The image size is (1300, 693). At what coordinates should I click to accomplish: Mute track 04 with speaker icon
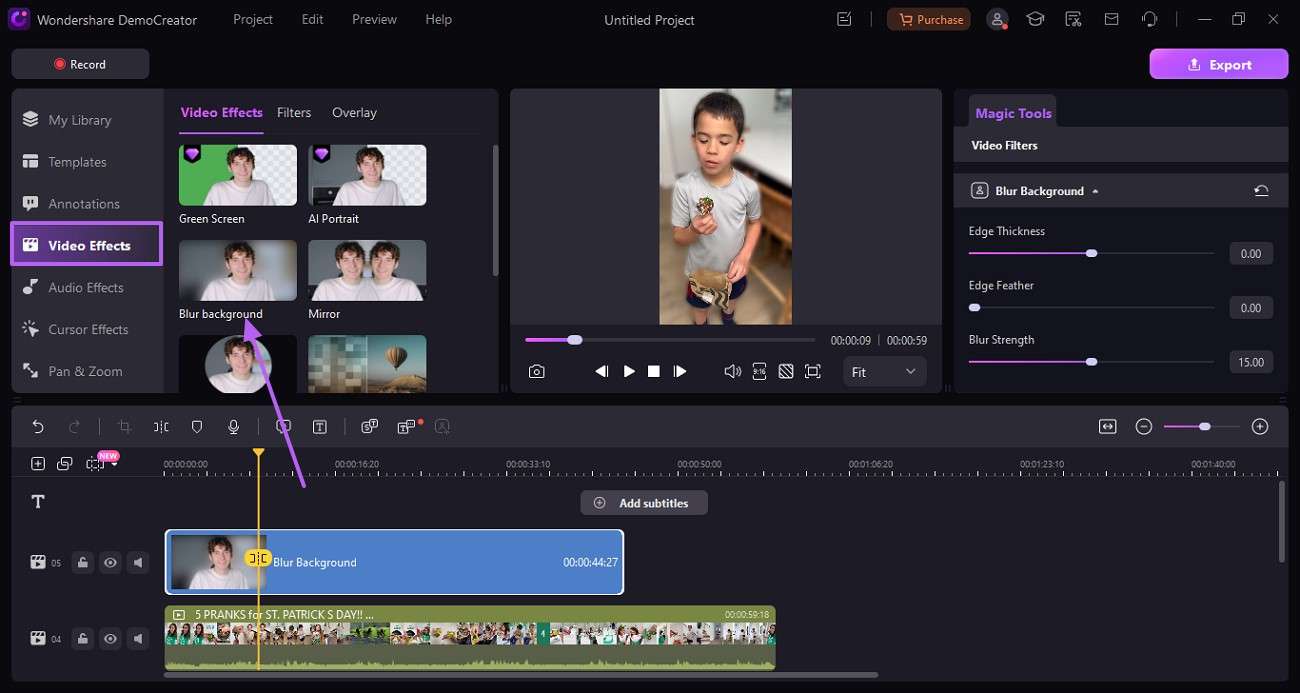pos(138,638)
